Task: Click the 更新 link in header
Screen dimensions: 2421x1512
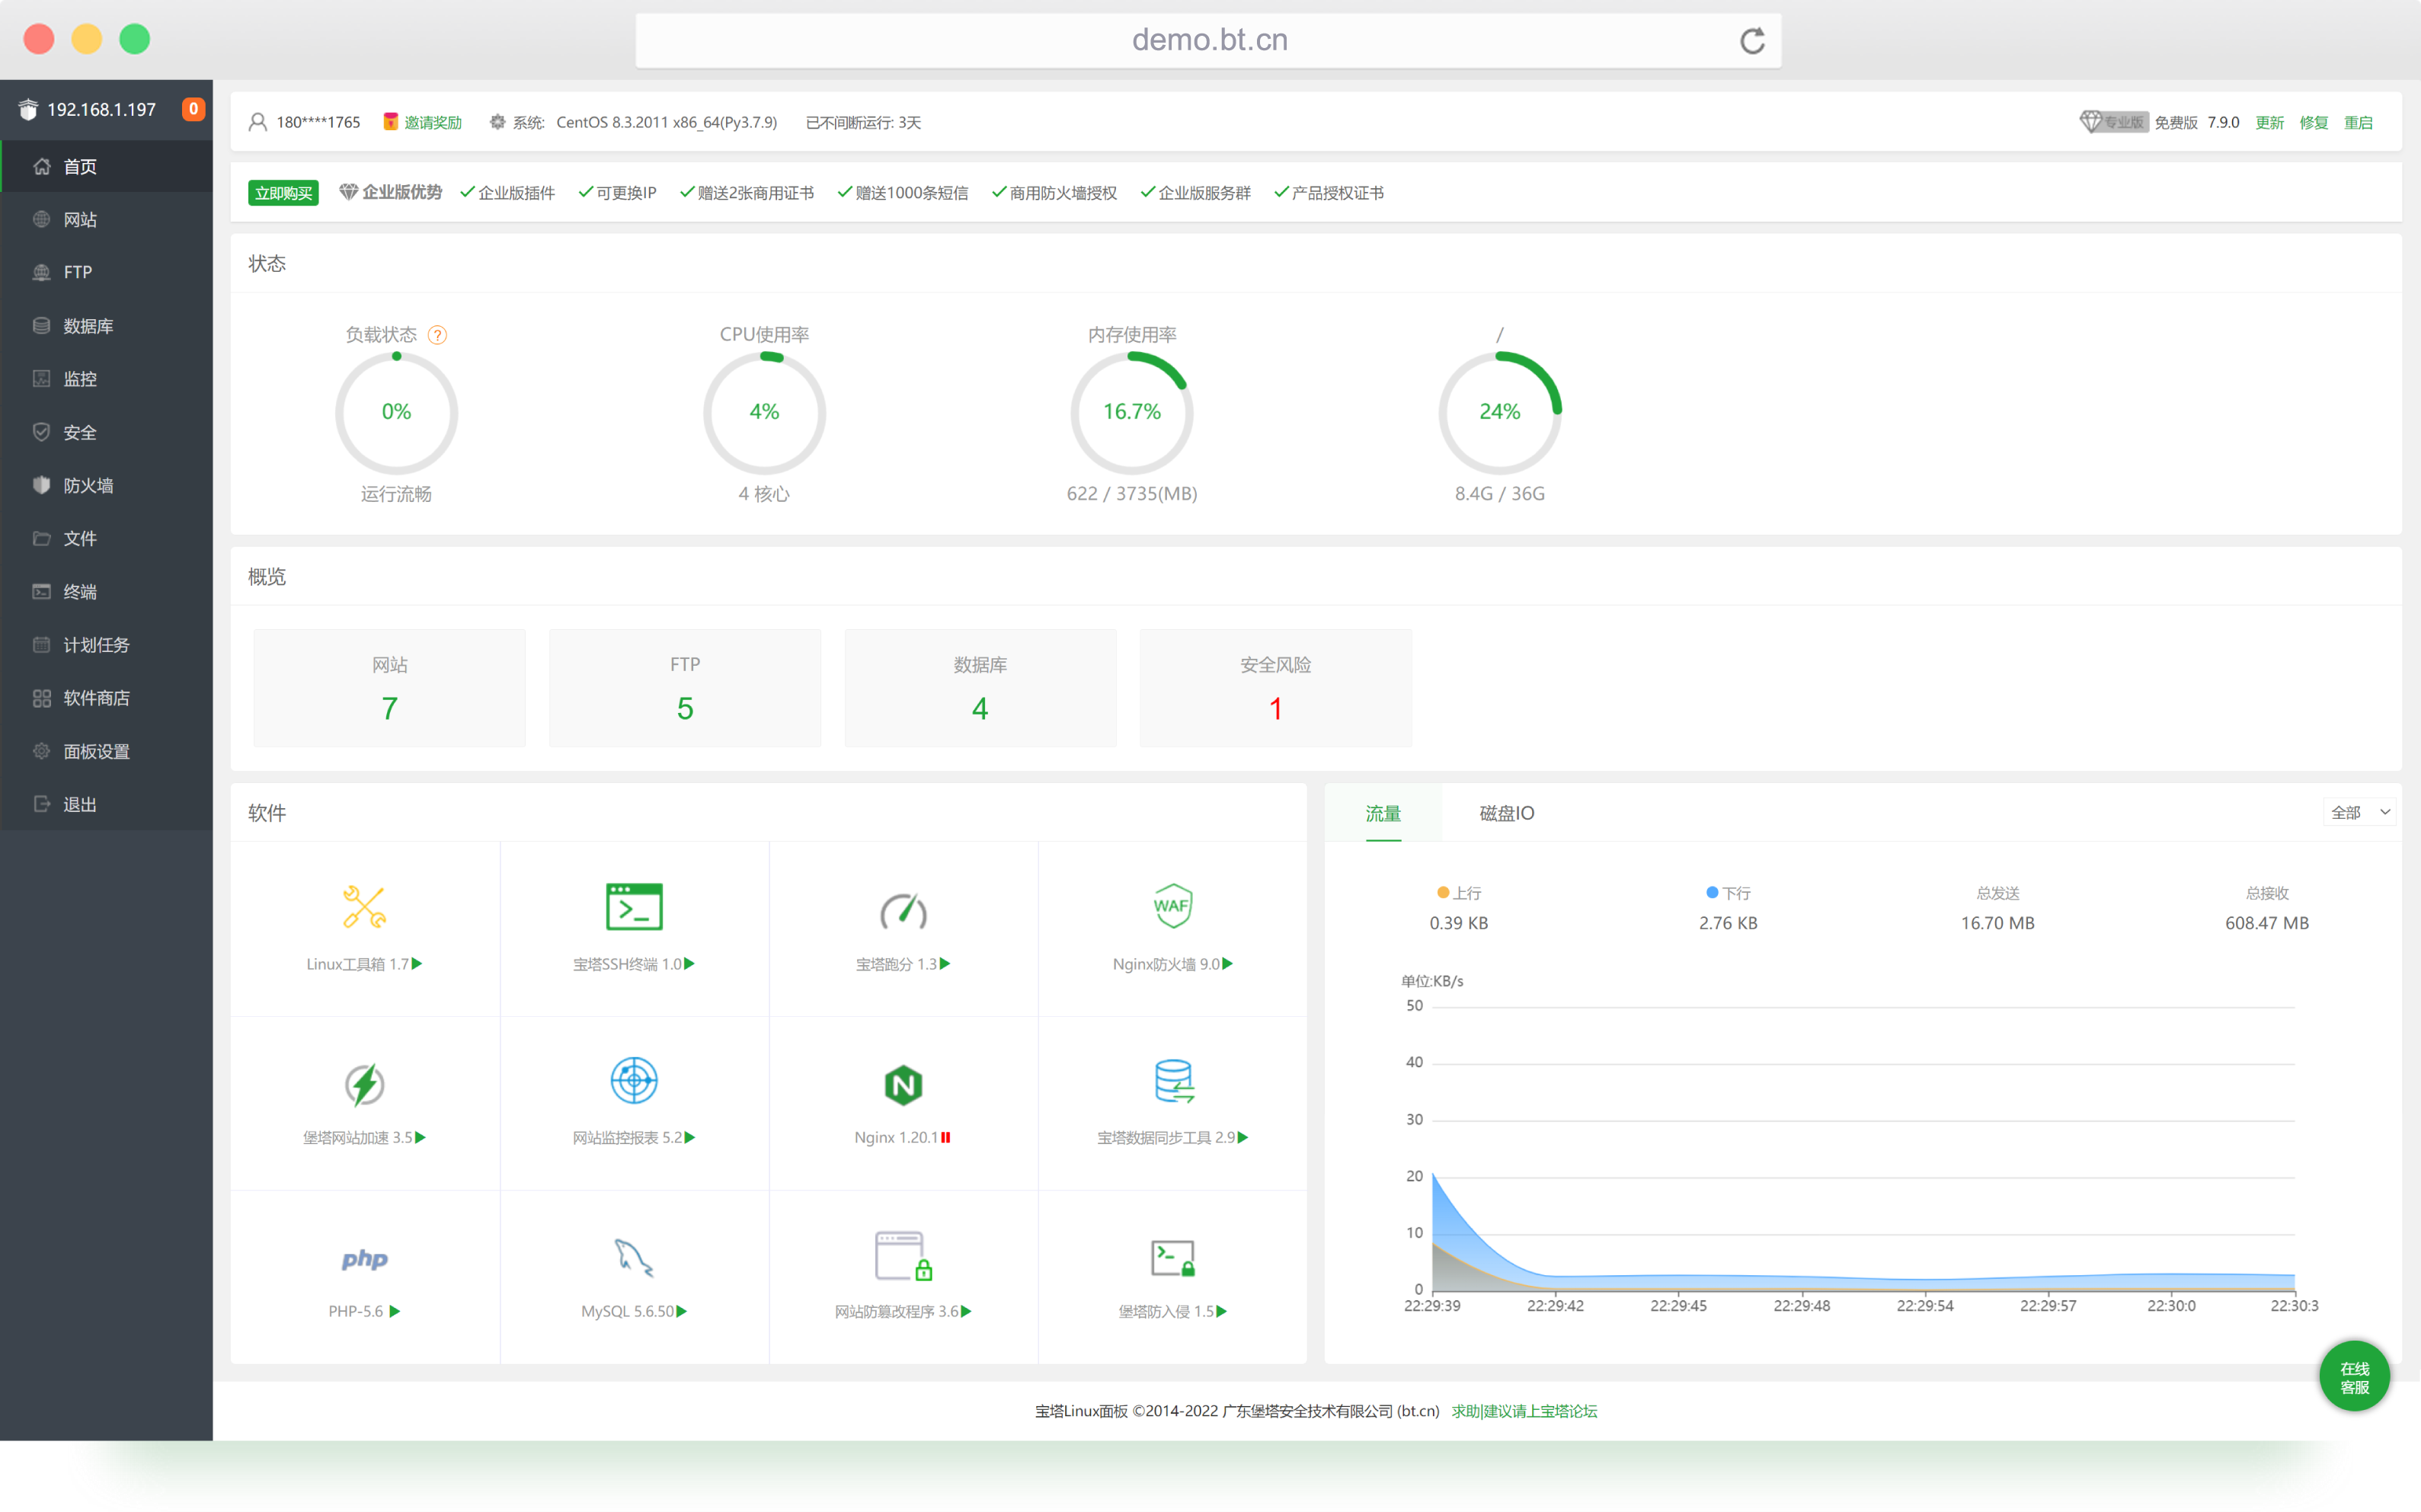Action: point(2269,122)
